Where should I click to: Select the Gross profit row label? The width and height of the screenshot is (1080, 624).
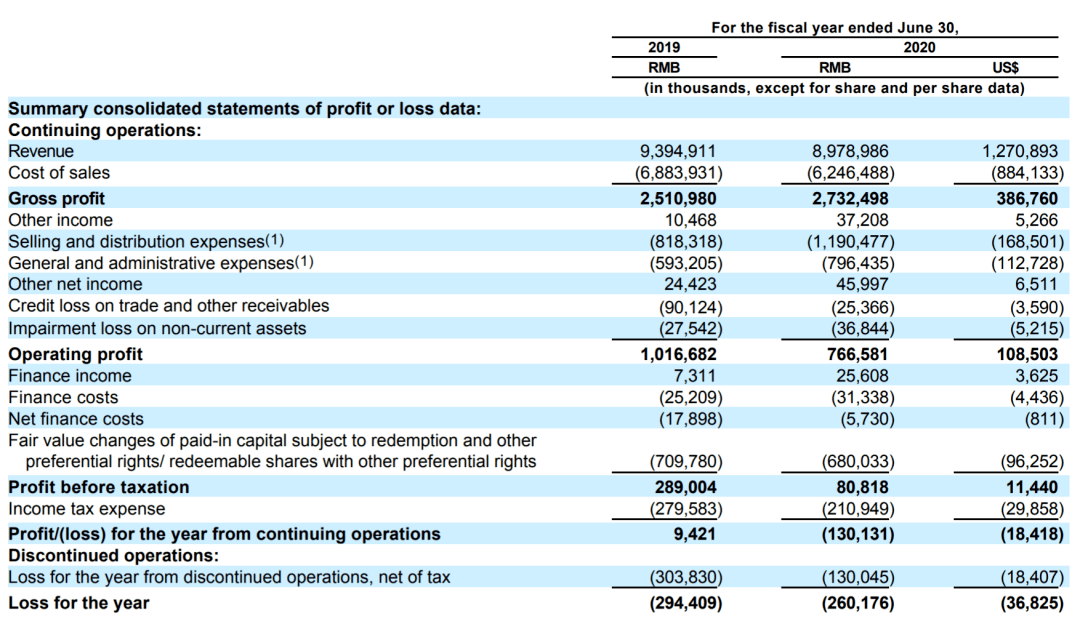pyautogui.click(x=56, y=198)
